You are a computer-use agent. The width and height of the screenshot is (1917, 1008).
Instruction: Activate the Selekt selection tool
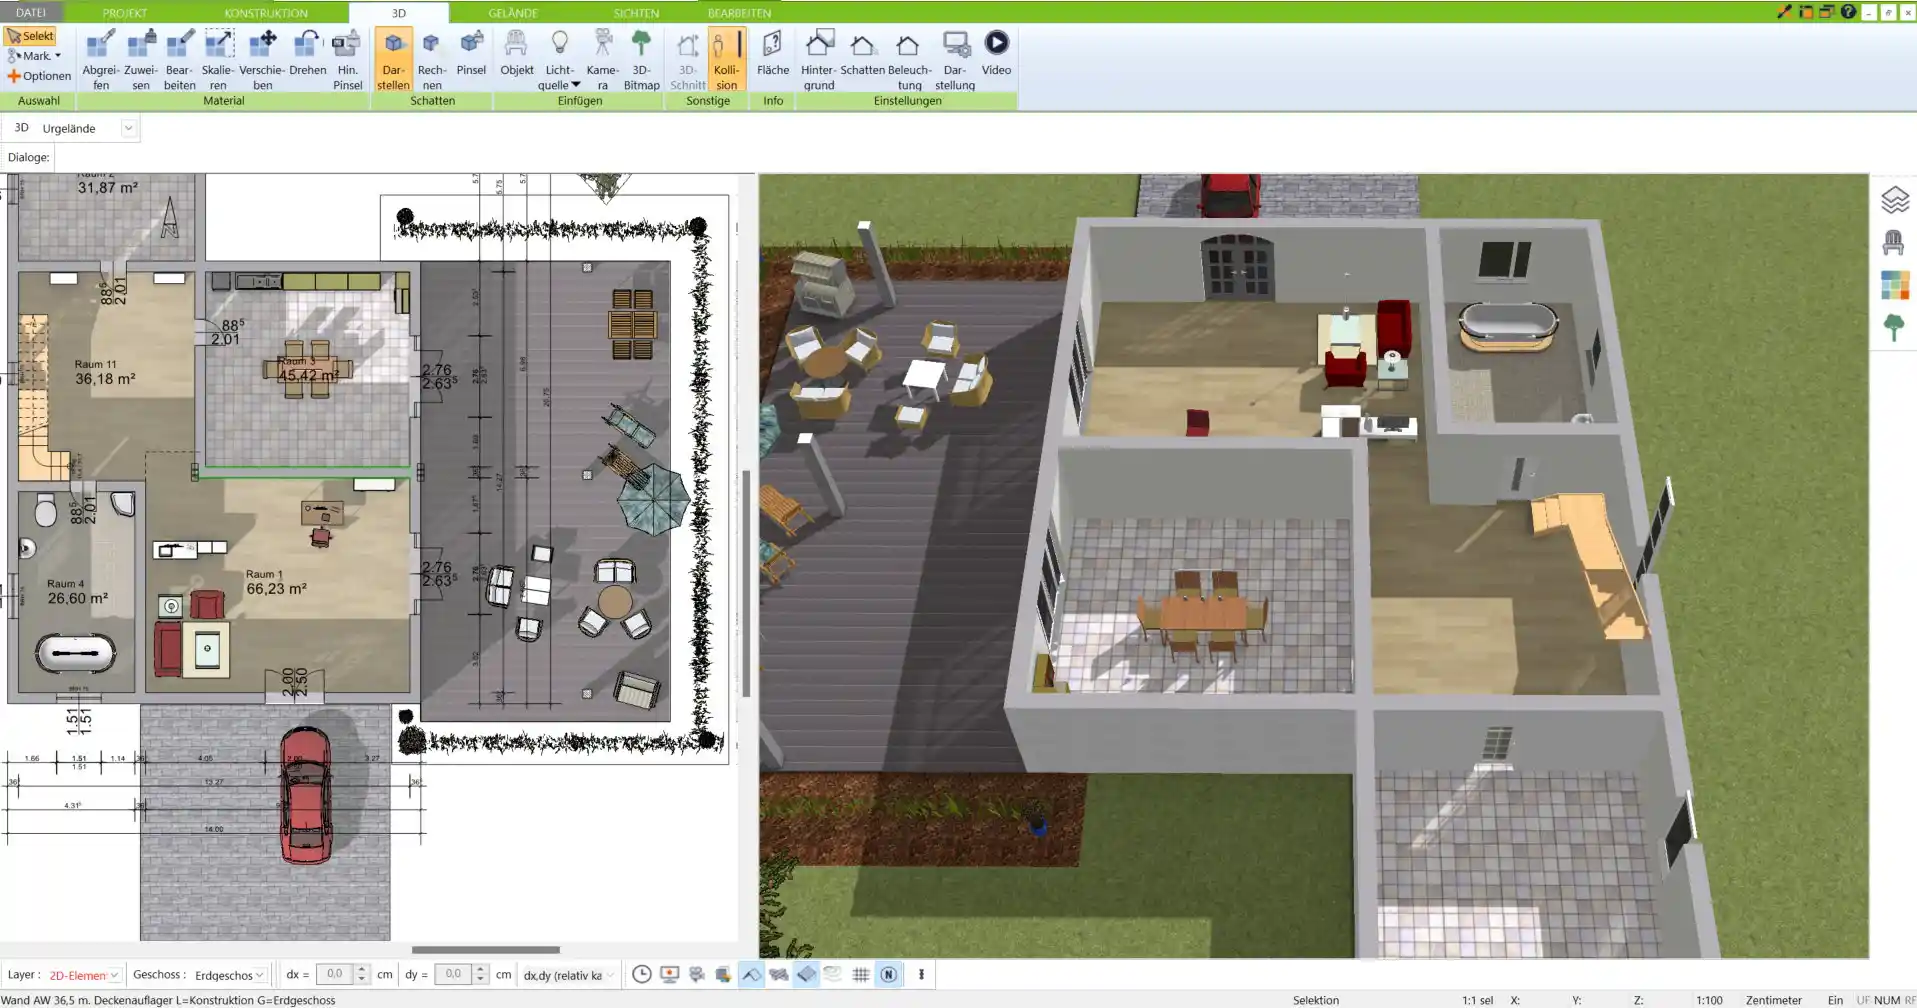[30, 36]
